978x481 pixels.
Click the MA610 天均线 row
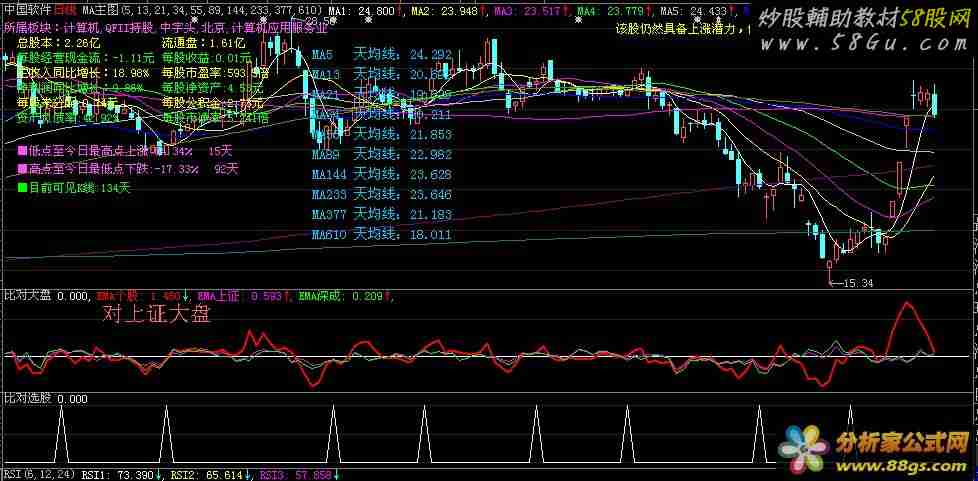[381, 235]
